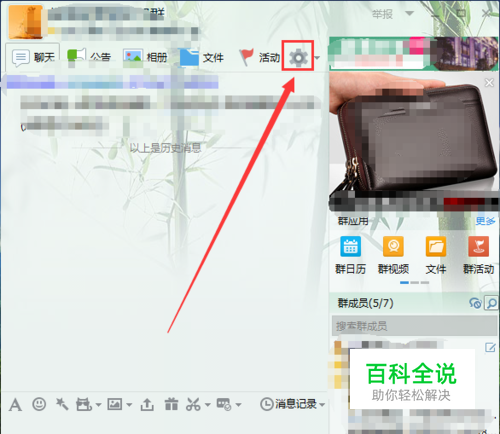Click the gift box icon

click(171, 404)
